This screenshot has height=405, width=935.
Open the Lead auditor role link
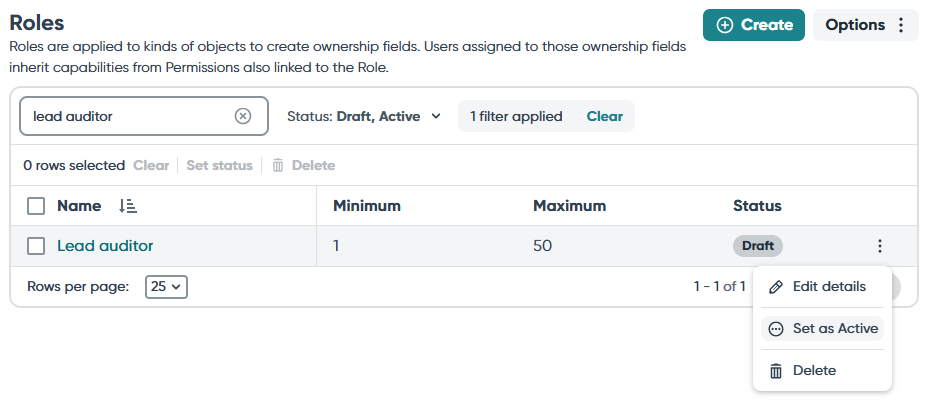[x=105, y=246]
